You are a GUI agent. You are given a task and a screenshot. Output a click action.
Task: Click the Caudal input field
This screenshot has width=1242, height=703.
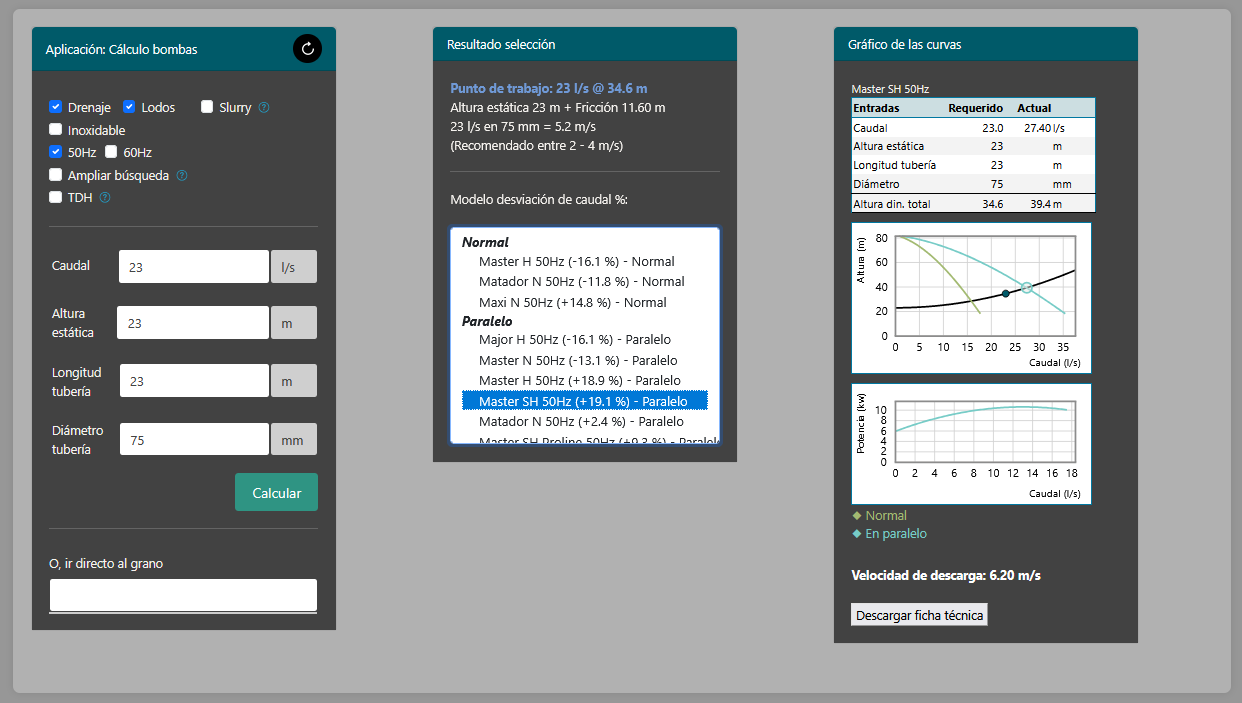(193, 267)
